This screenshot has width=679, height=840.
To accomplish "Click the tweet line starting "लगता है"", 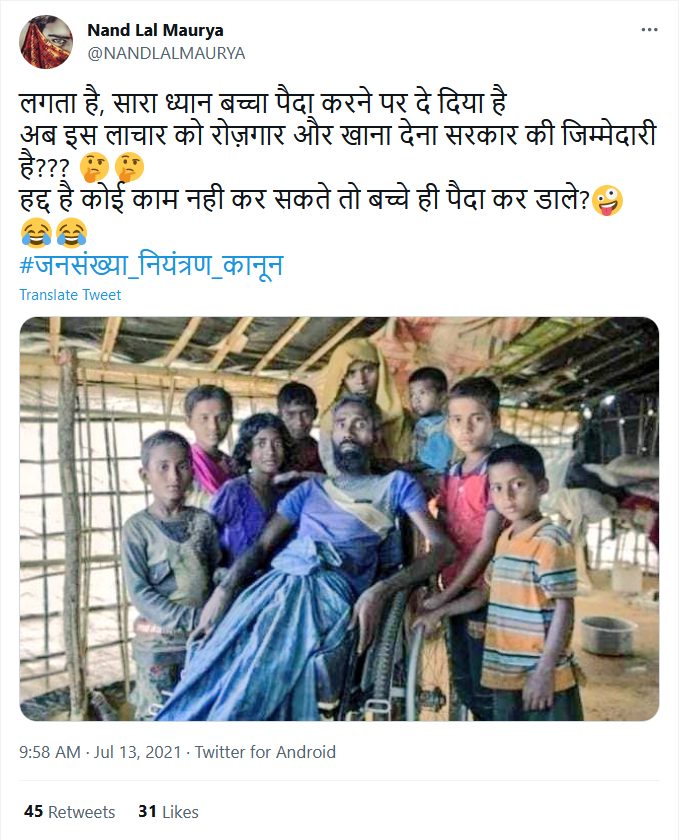I will [x=263, y=103].
